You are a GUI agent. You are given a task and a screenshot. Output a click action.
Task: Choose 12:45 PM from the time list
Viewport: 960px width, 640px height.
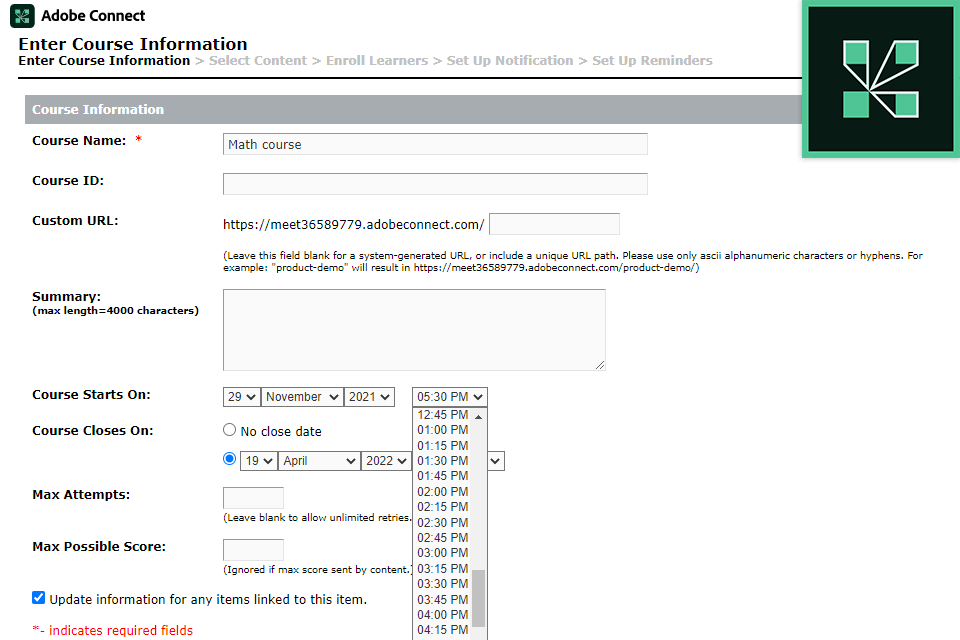click(443, 415)
